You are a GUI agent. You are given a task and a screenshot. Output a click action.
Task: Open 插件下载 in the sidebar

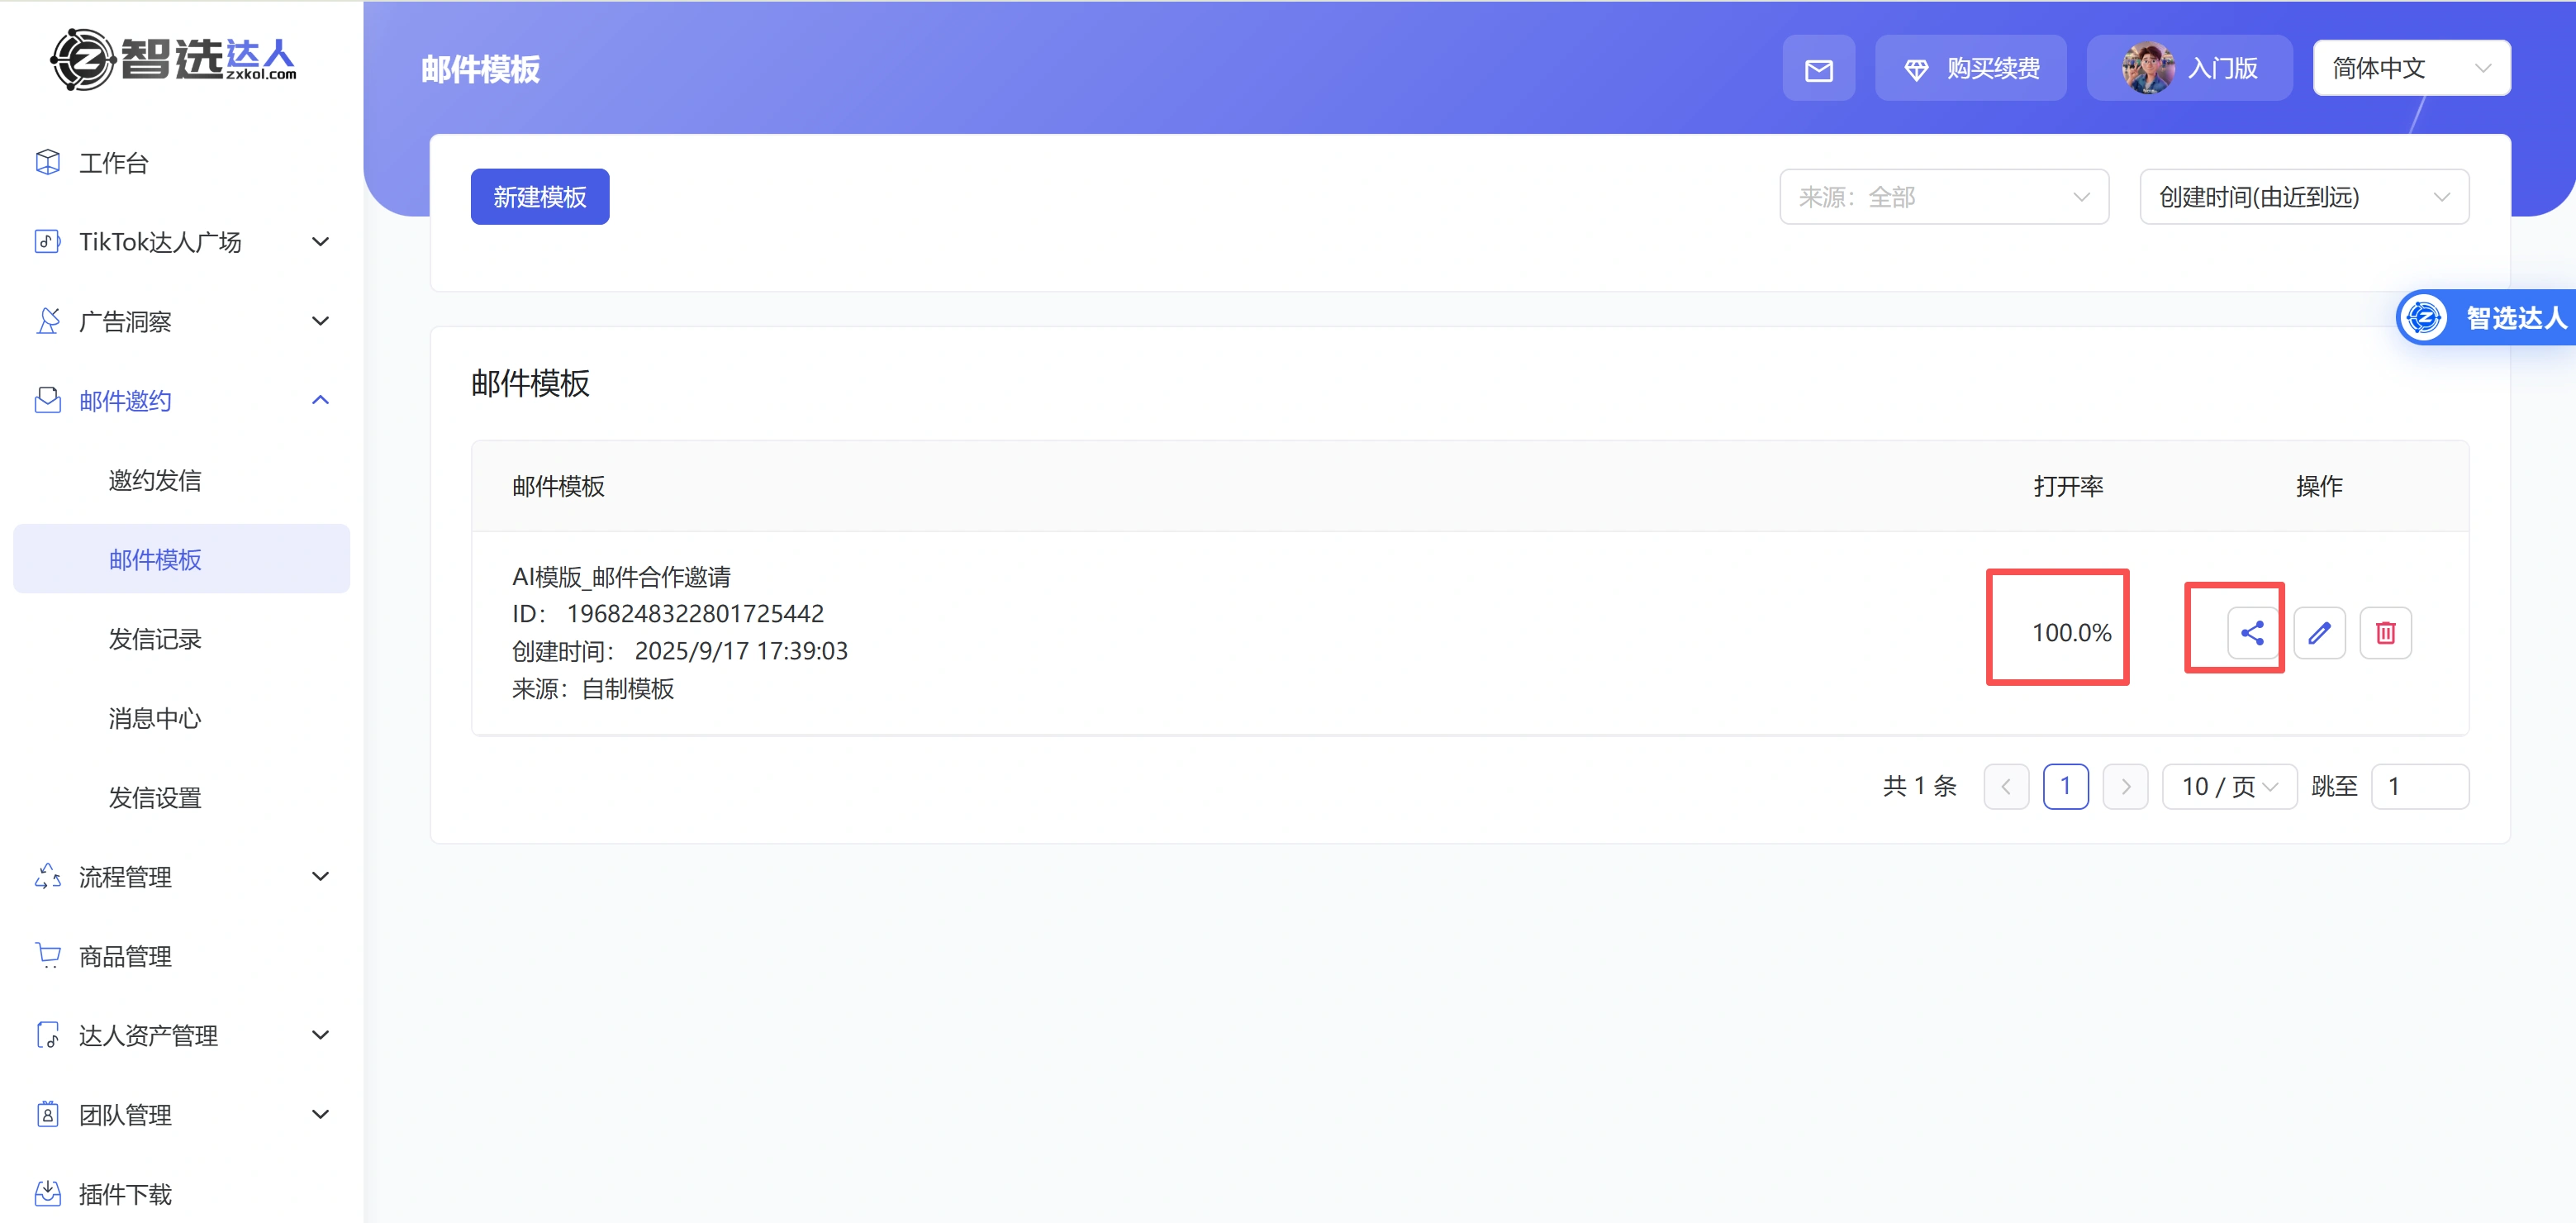[x=125, y=1194]
